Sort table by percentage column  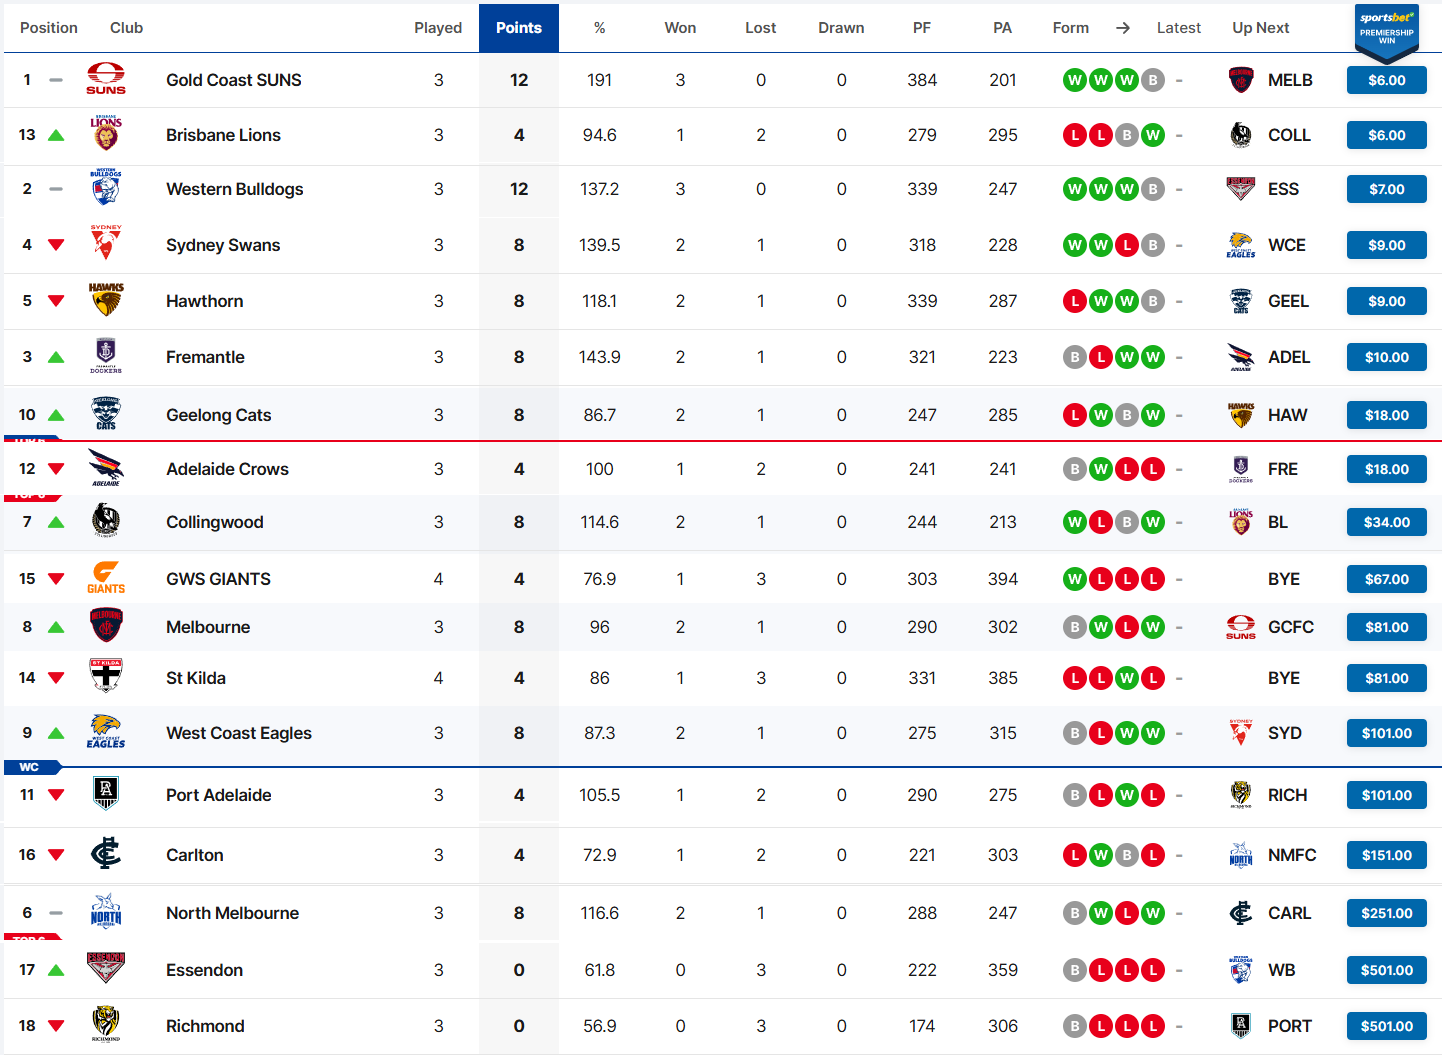pyautogui.click(x=600, y=28)
